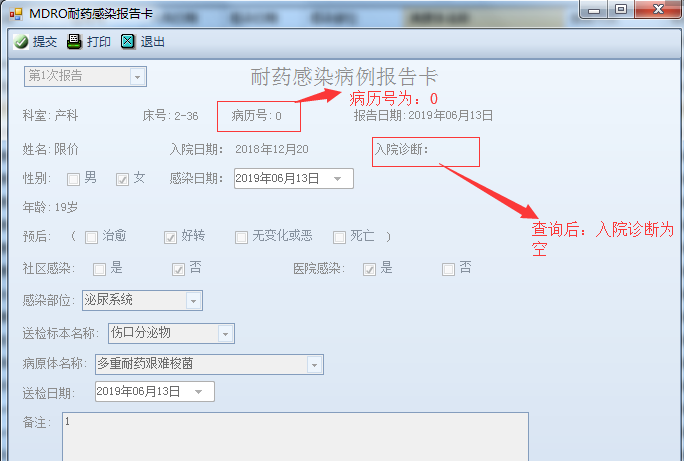Expand the 感染日期 date picker
The width and height of the screenshot is (684, 461).
coord(337,179)
